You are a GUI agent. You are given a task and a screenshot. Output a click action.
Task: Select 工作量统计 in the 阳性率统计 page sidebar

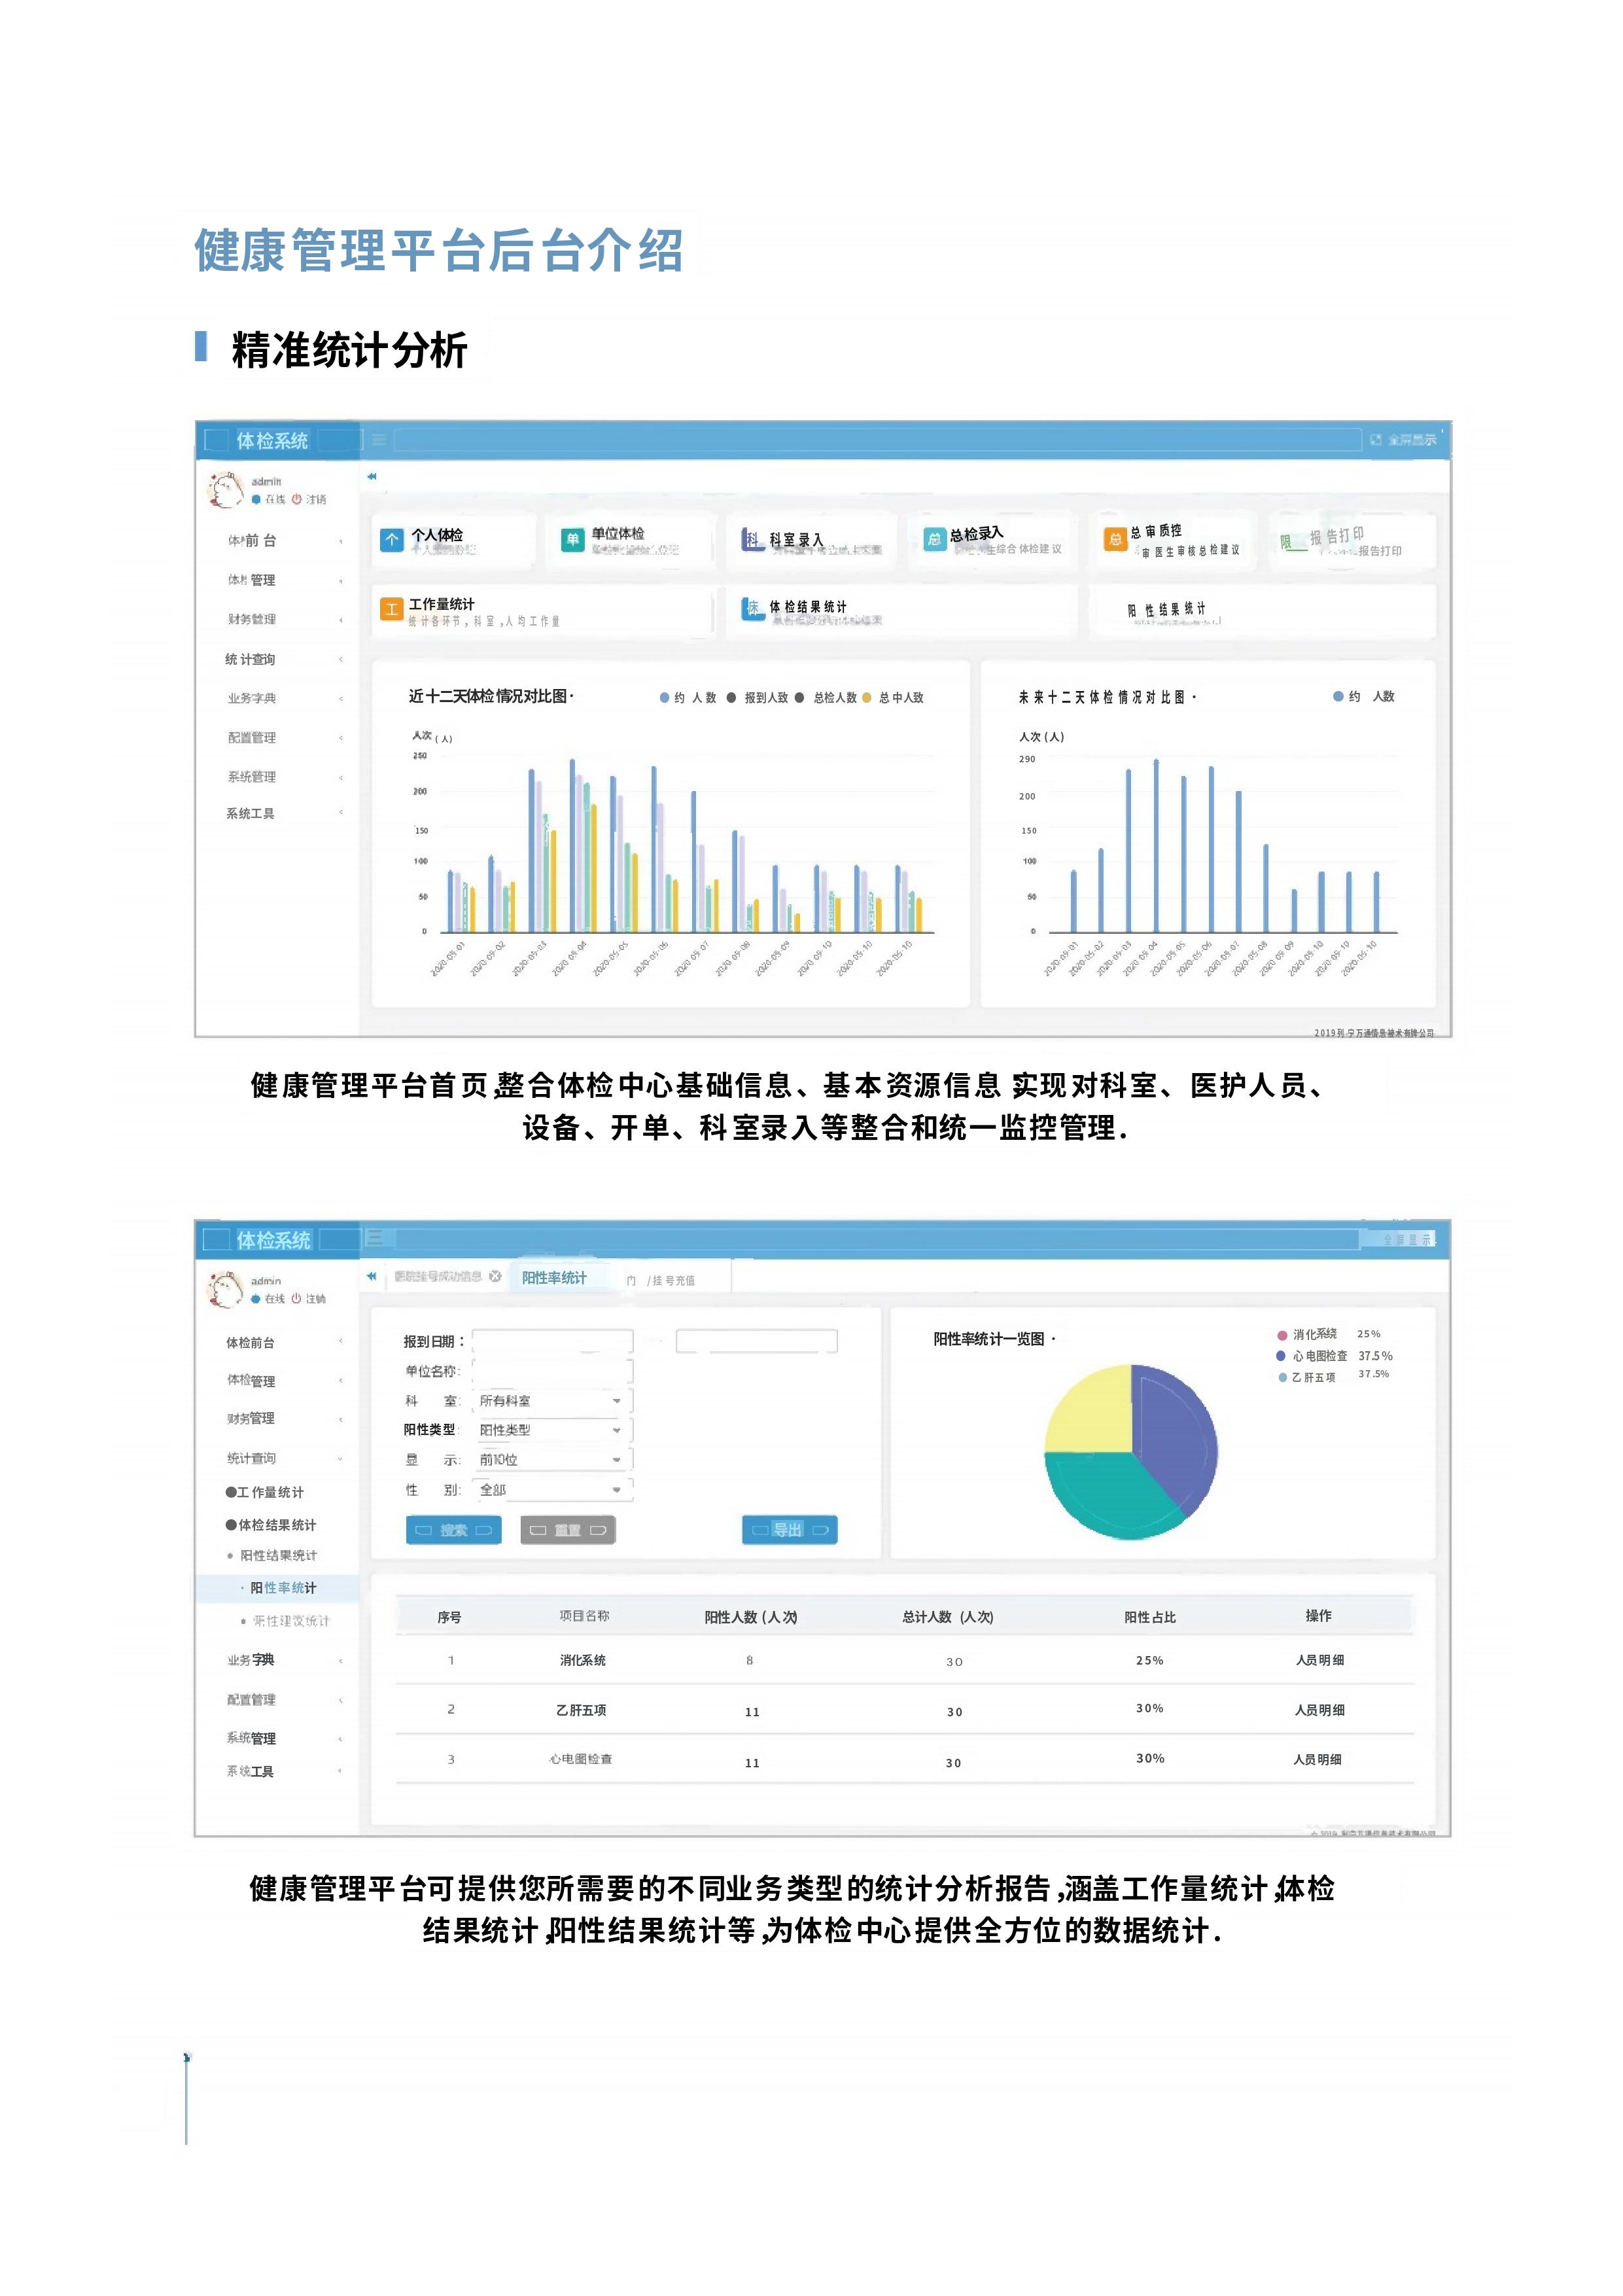coord(265,1492)
